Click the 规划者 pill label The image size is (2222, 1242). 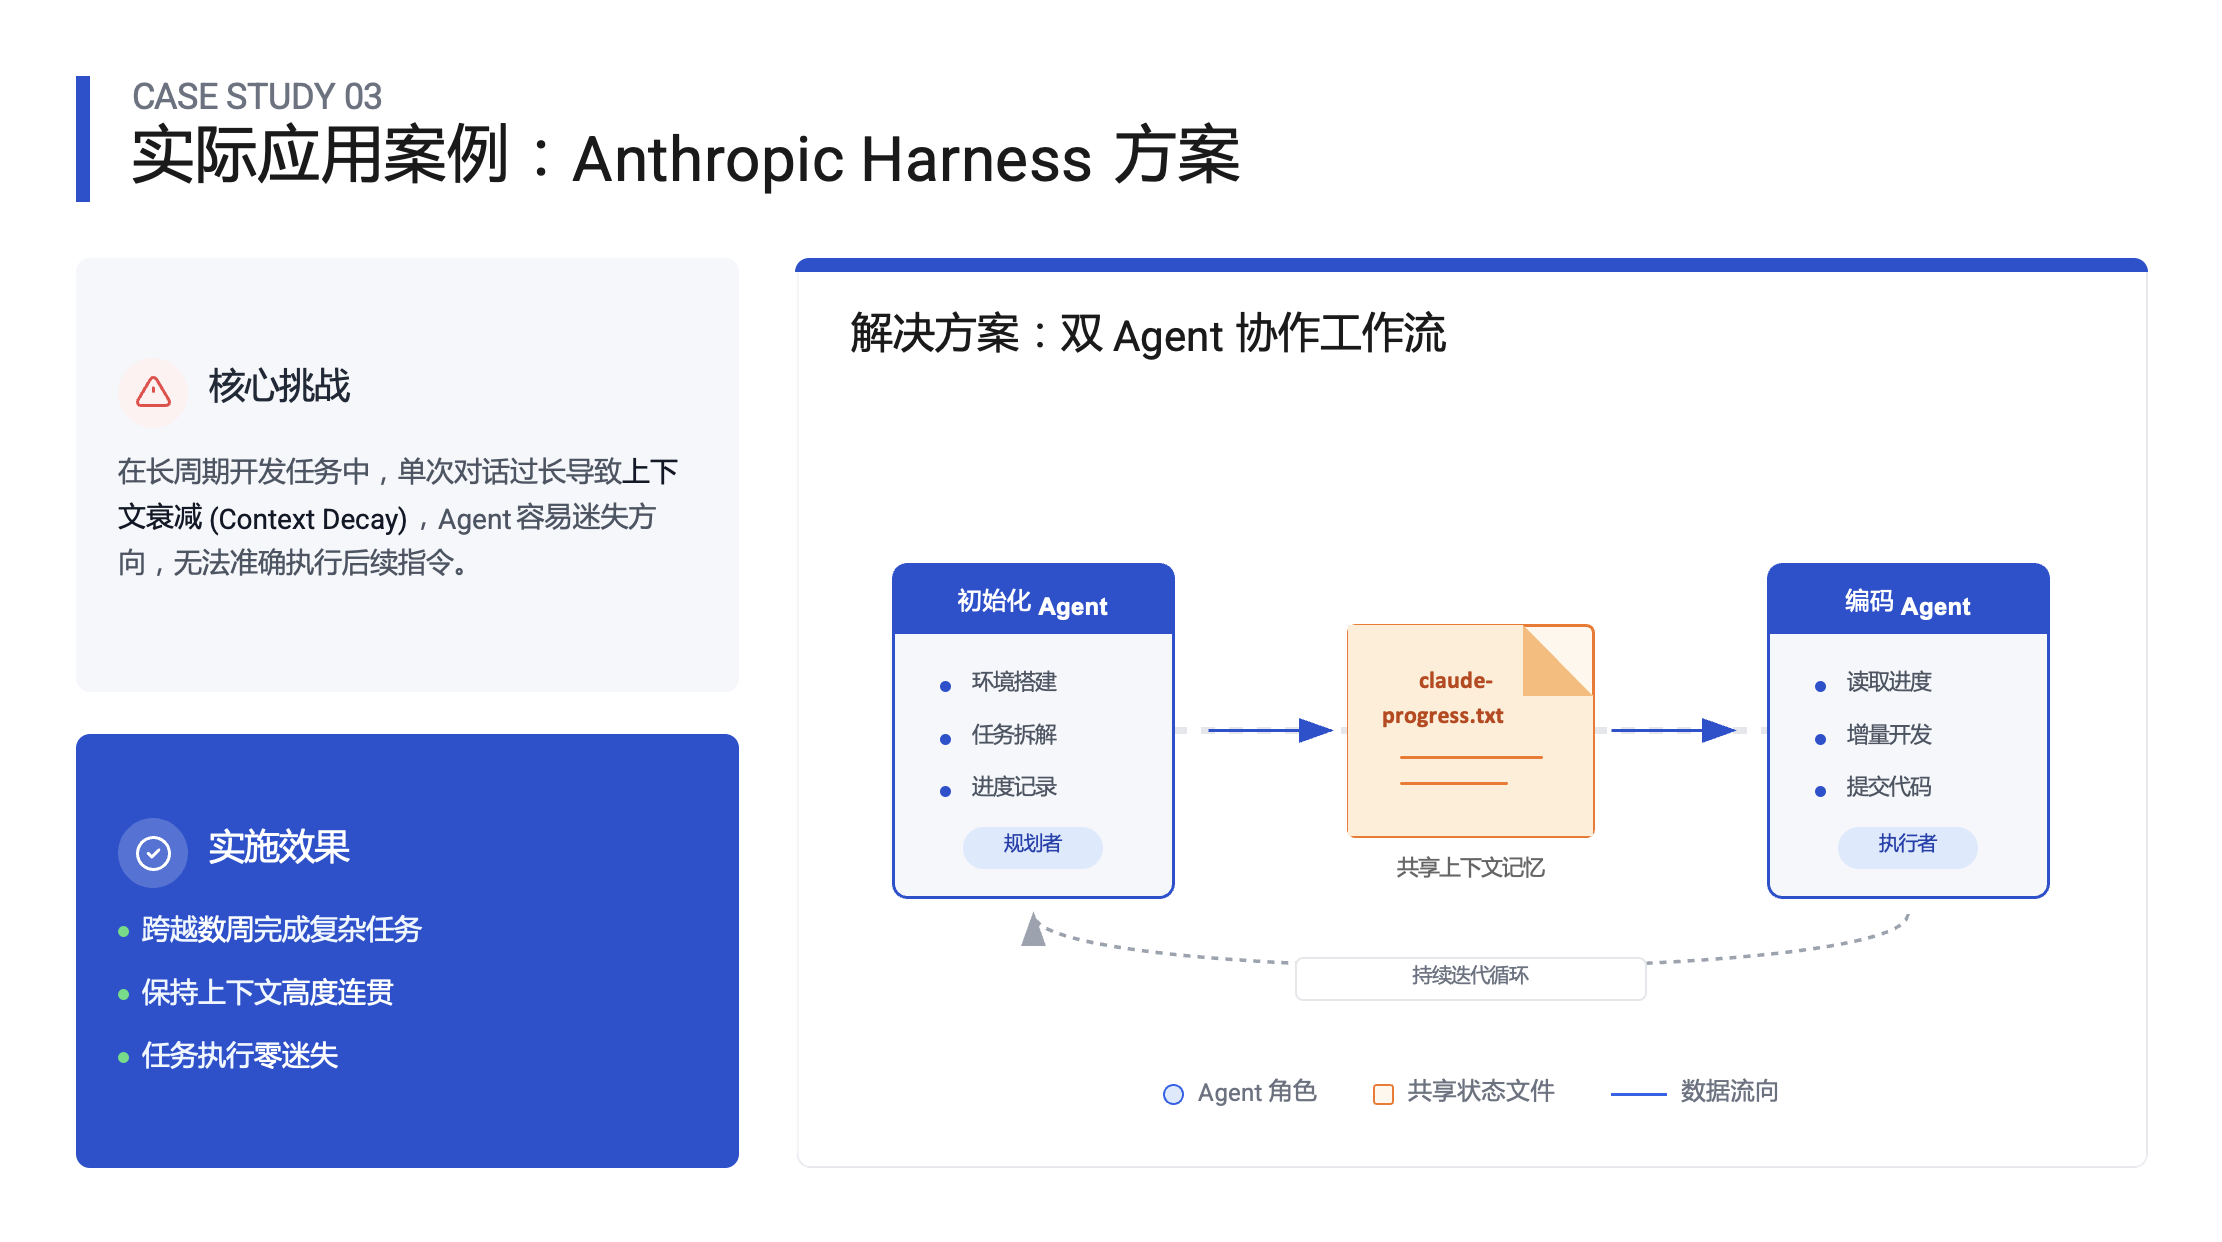pyautogui.click(x=1032, y=845)
